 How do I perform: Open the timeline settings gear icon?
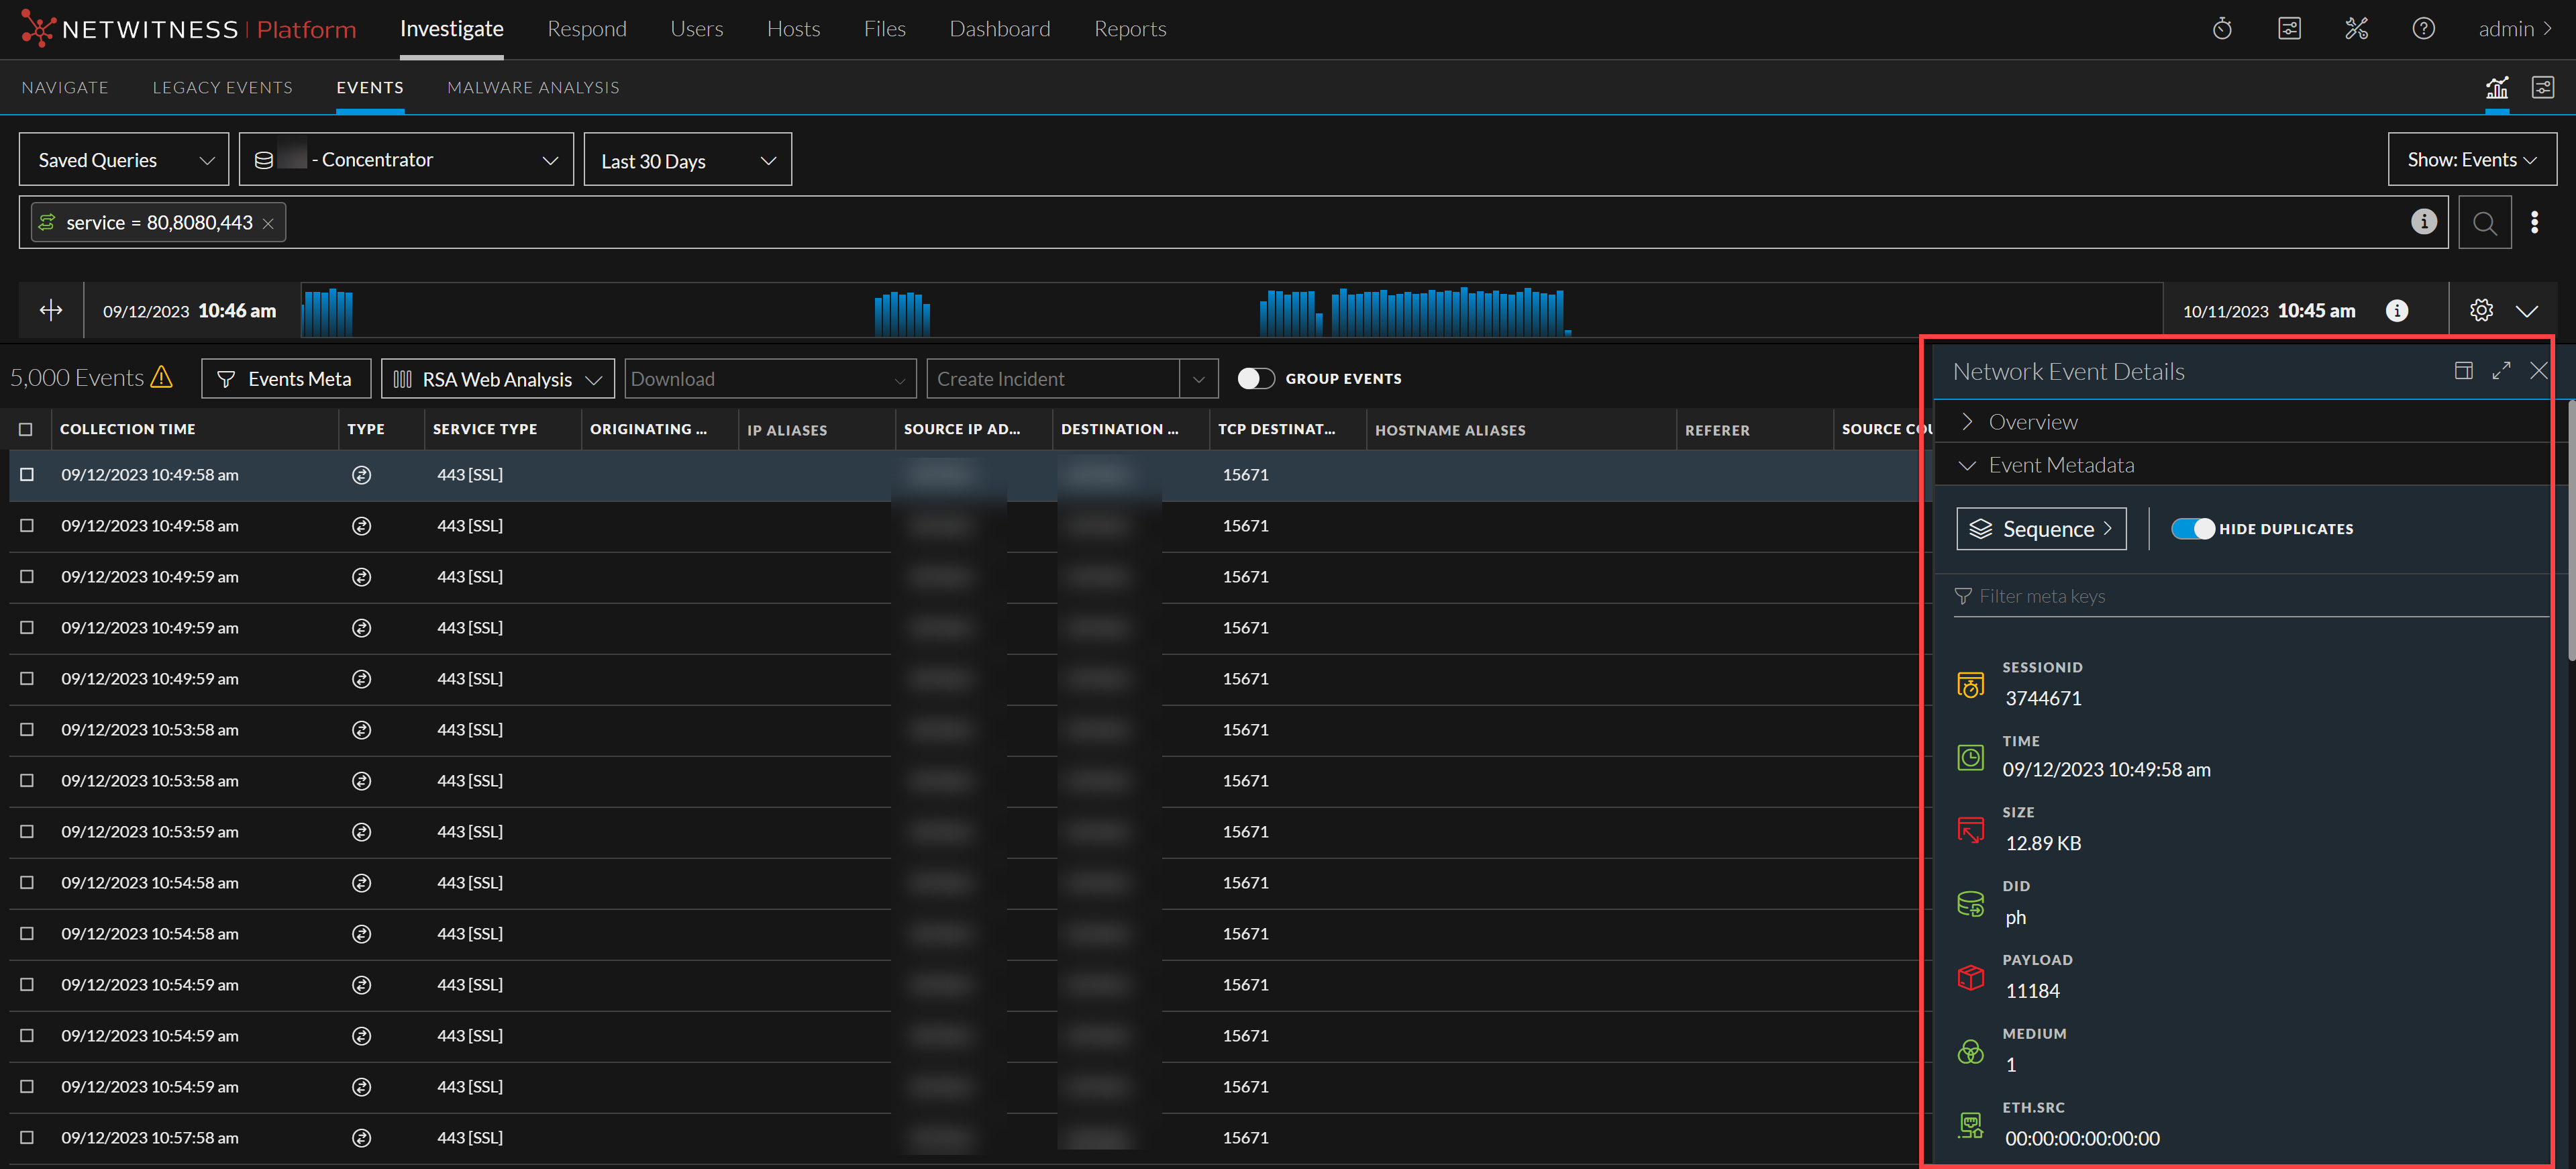pyautogui.click(x=2481, y=311)
